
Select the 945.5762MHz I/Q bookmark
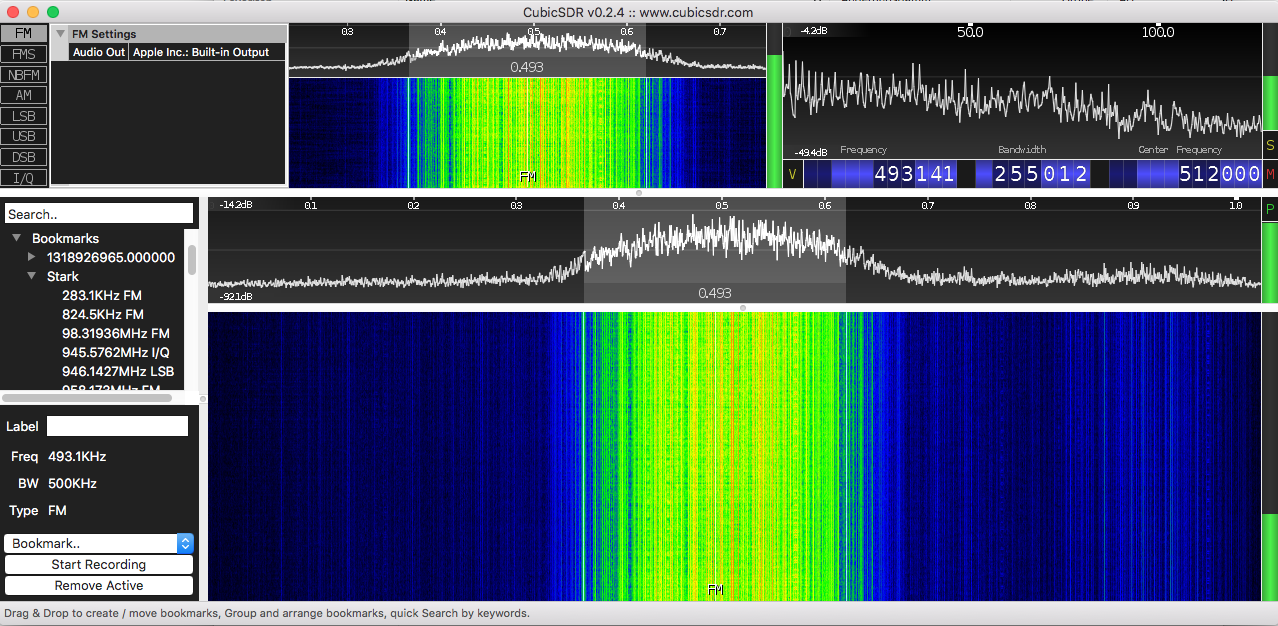(x=116, y=352)
